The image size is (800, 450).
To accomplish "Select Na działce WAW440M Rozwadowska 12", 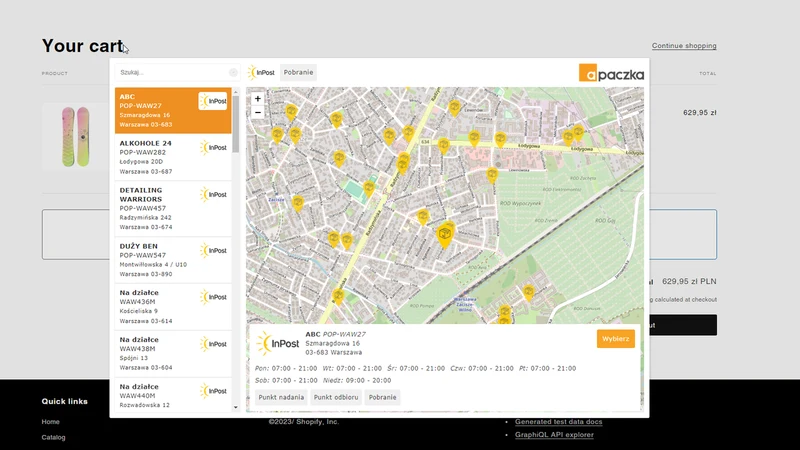I will point(173,395).
